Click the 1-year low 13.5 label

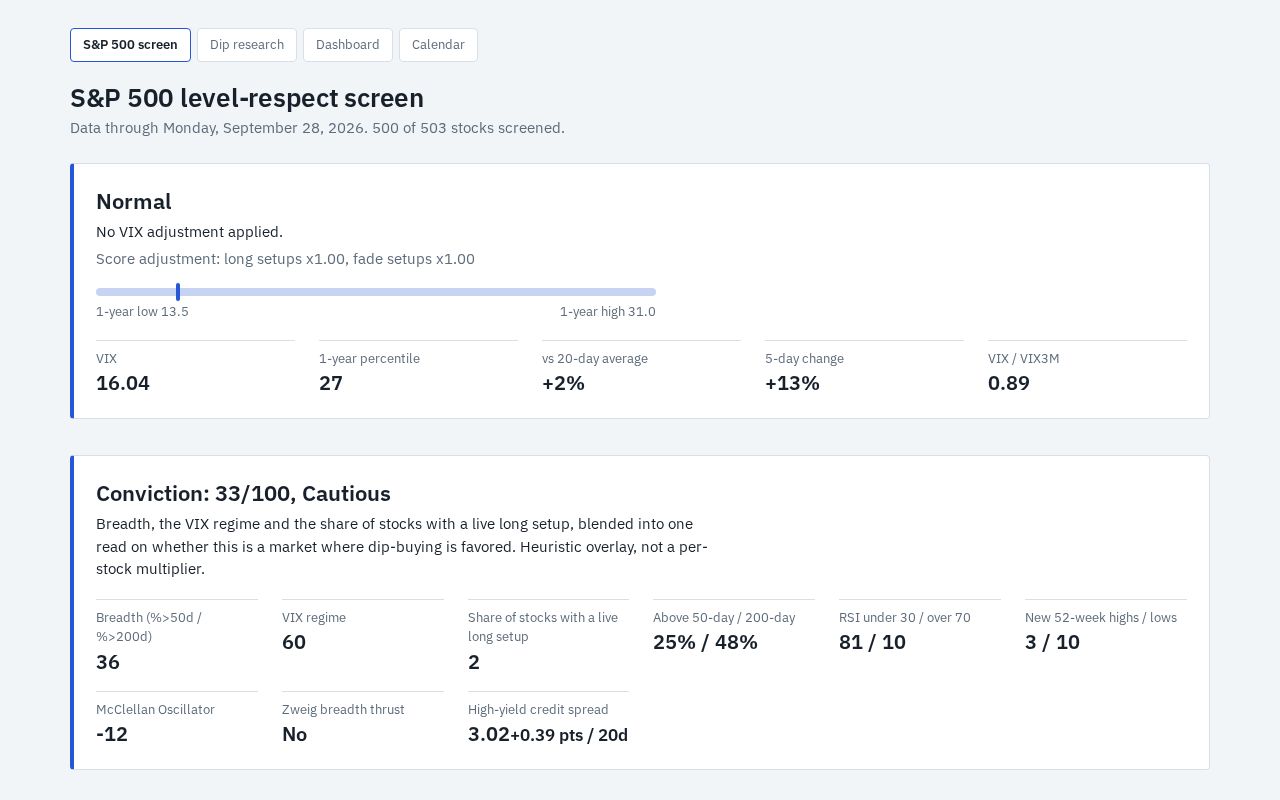pyautogui.click(x=142, y=312)
